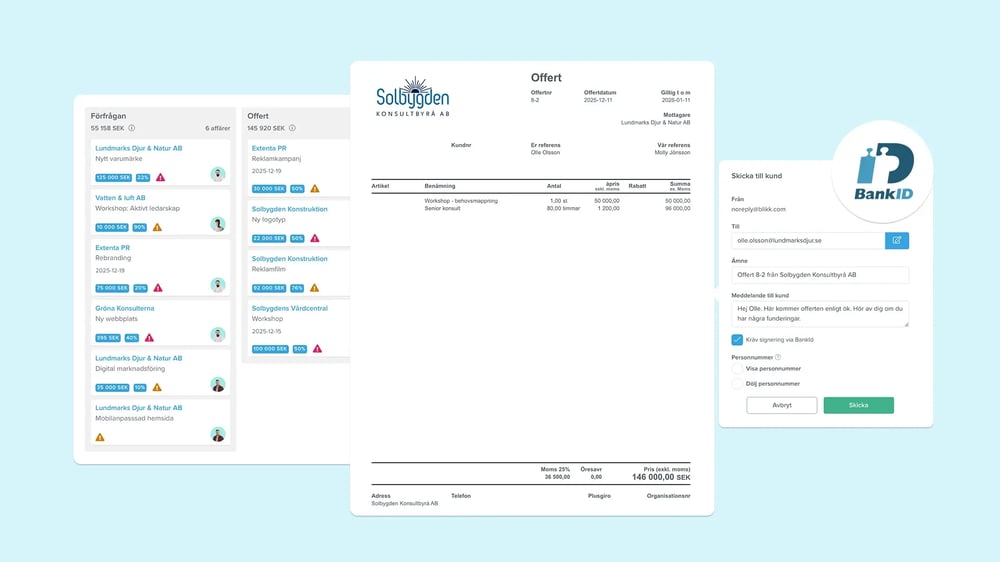This screenshot has height=562, width=1000.
Task: Click warning icon on Mobilanpassad hemsida card
Action: [x=100, y=437]
